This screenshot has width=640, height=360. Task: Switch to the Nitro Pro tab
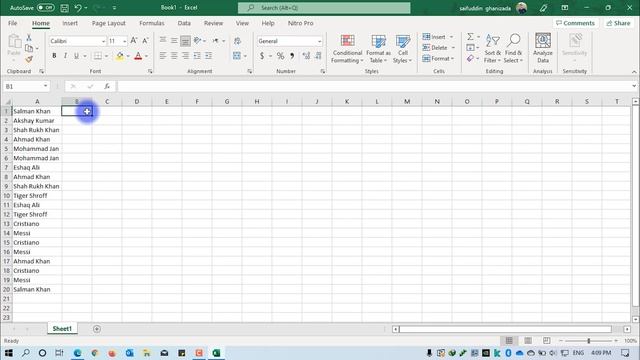(300, 23)
